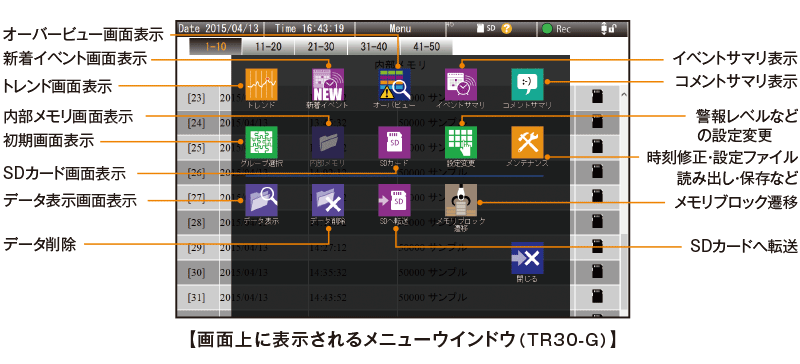Select memory block row [27]
800x364 pixels.
pyautogui.click(x=399, y=197)
